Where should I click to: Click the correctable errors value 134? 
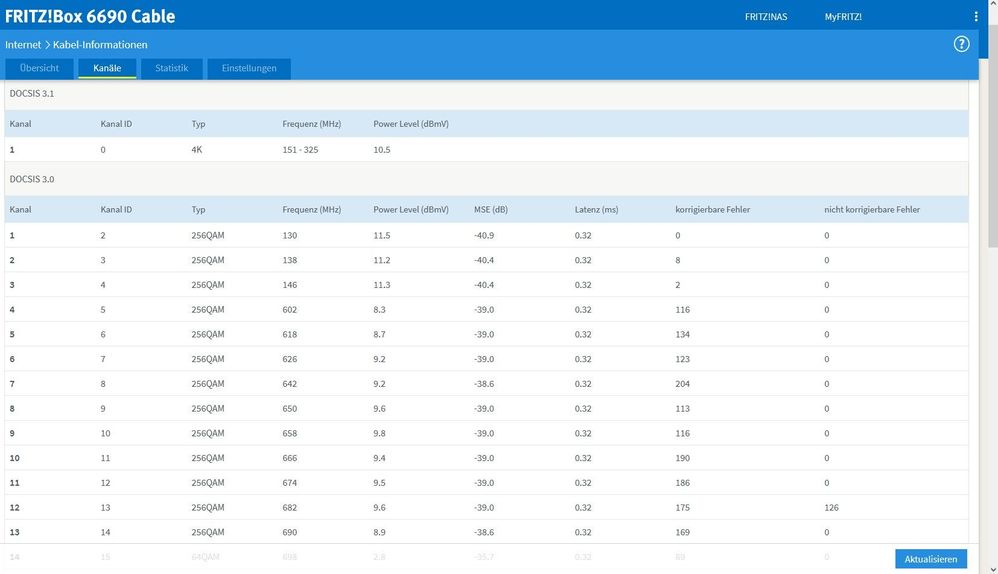(x=682, y=334)
